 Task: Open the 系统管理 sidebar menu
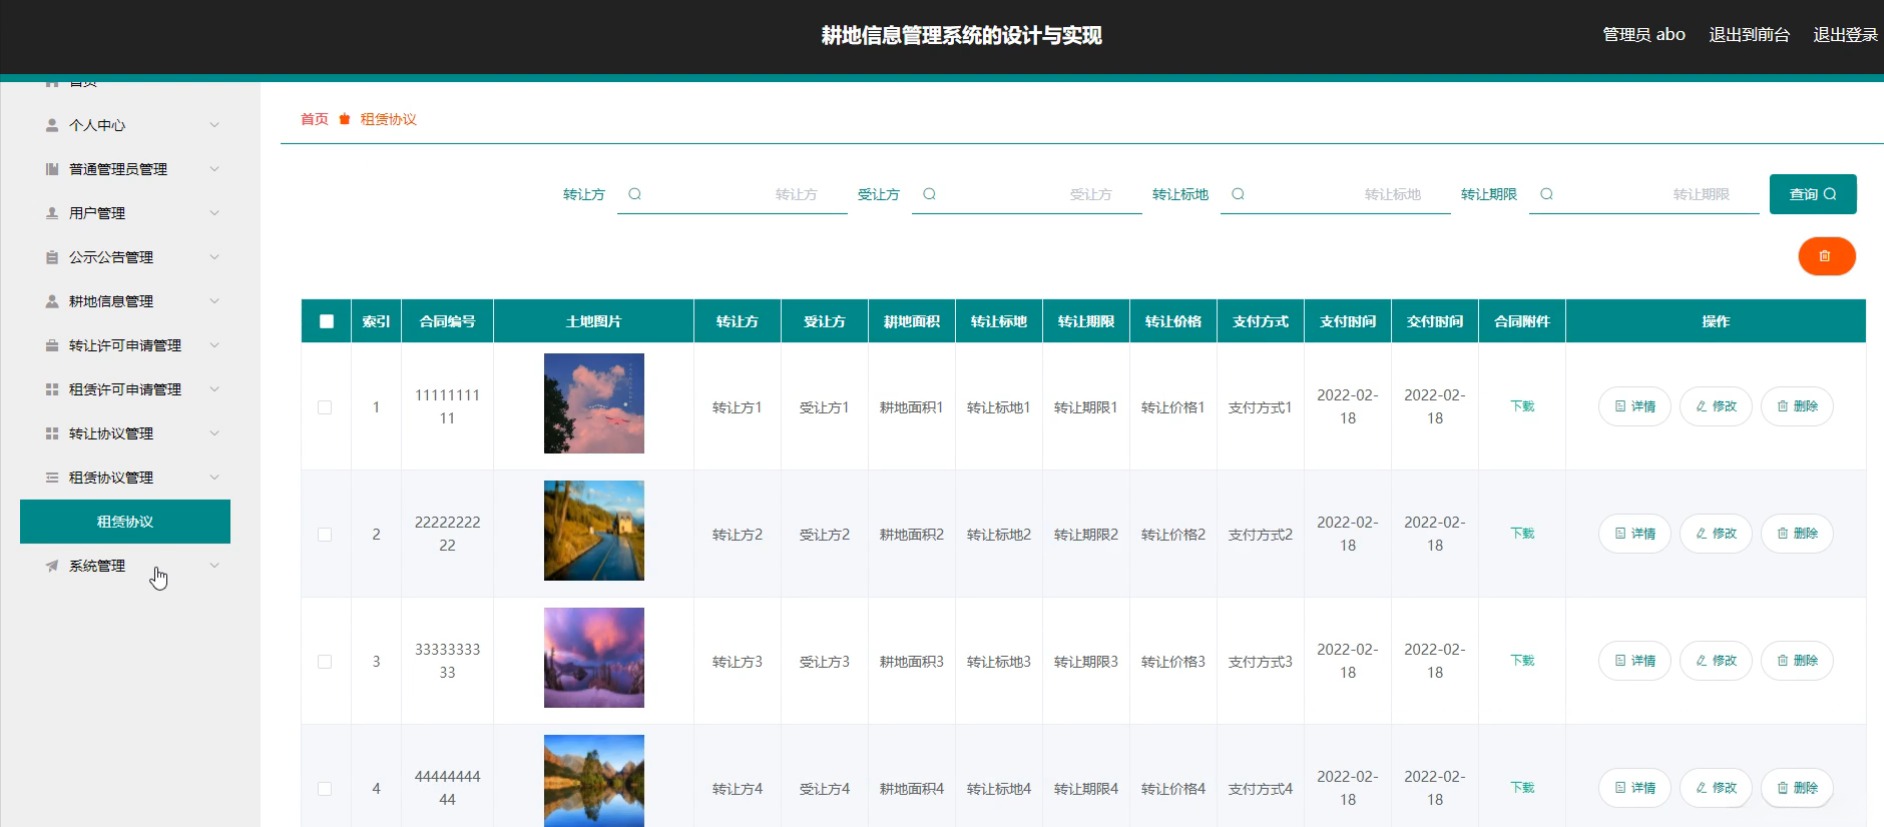tap(125, 565)
